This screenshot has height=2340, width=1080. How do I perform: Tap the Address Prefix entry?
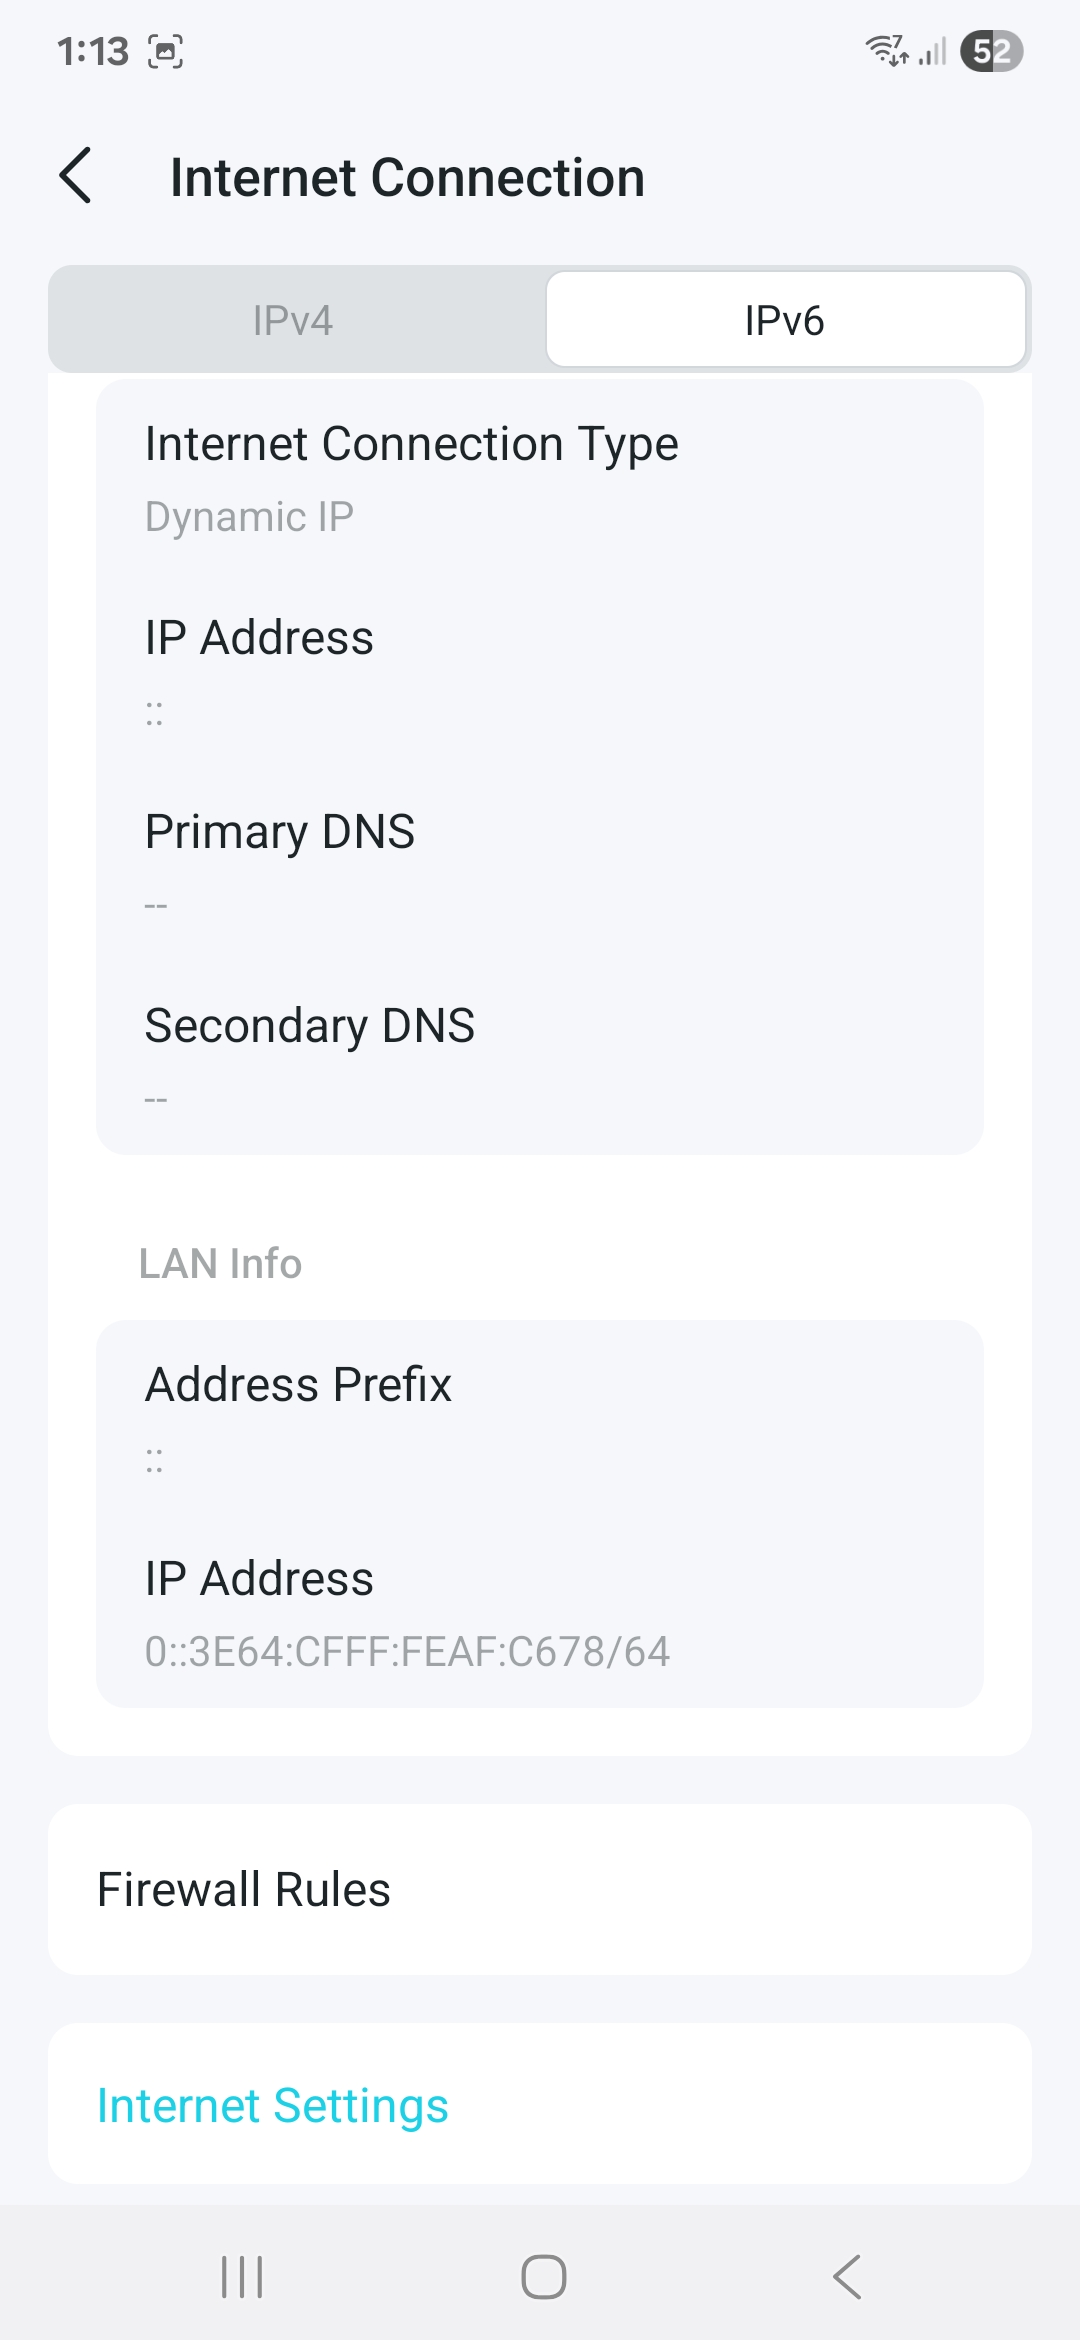(298, 1385)
